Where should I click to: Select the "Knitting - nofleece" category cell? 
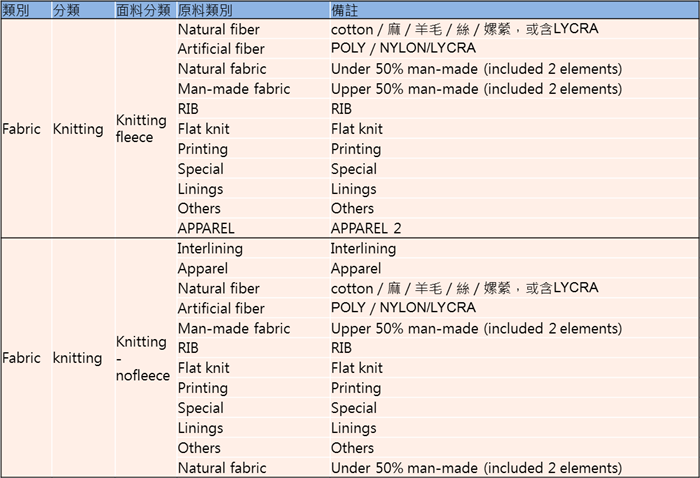(x=142, y=358)
